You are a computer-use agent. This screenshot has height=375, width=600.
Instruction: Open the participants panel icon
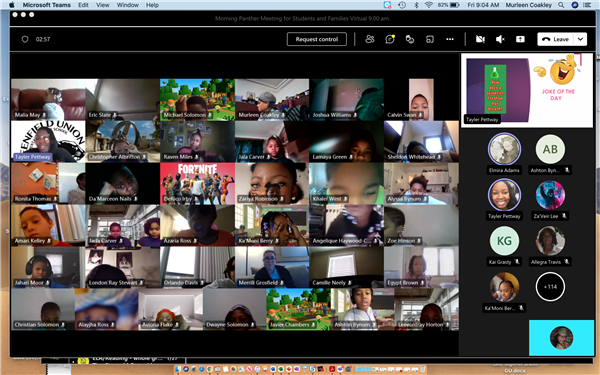click(370, 39)
